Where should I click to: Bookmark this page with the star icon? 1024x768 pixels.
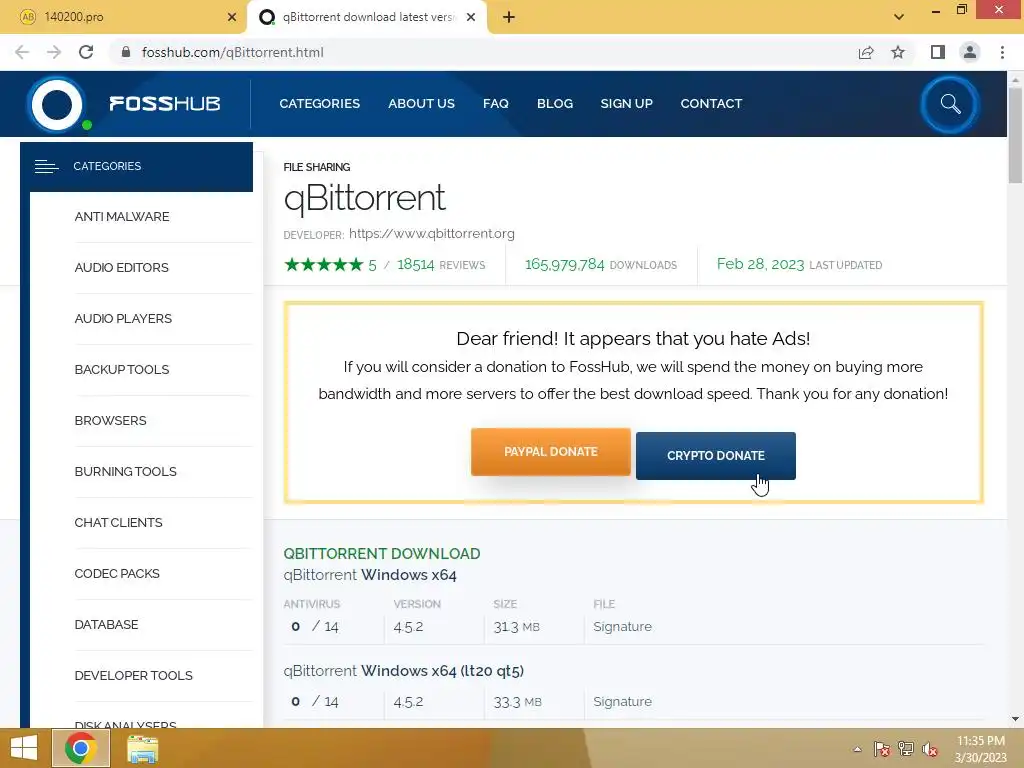898,52
